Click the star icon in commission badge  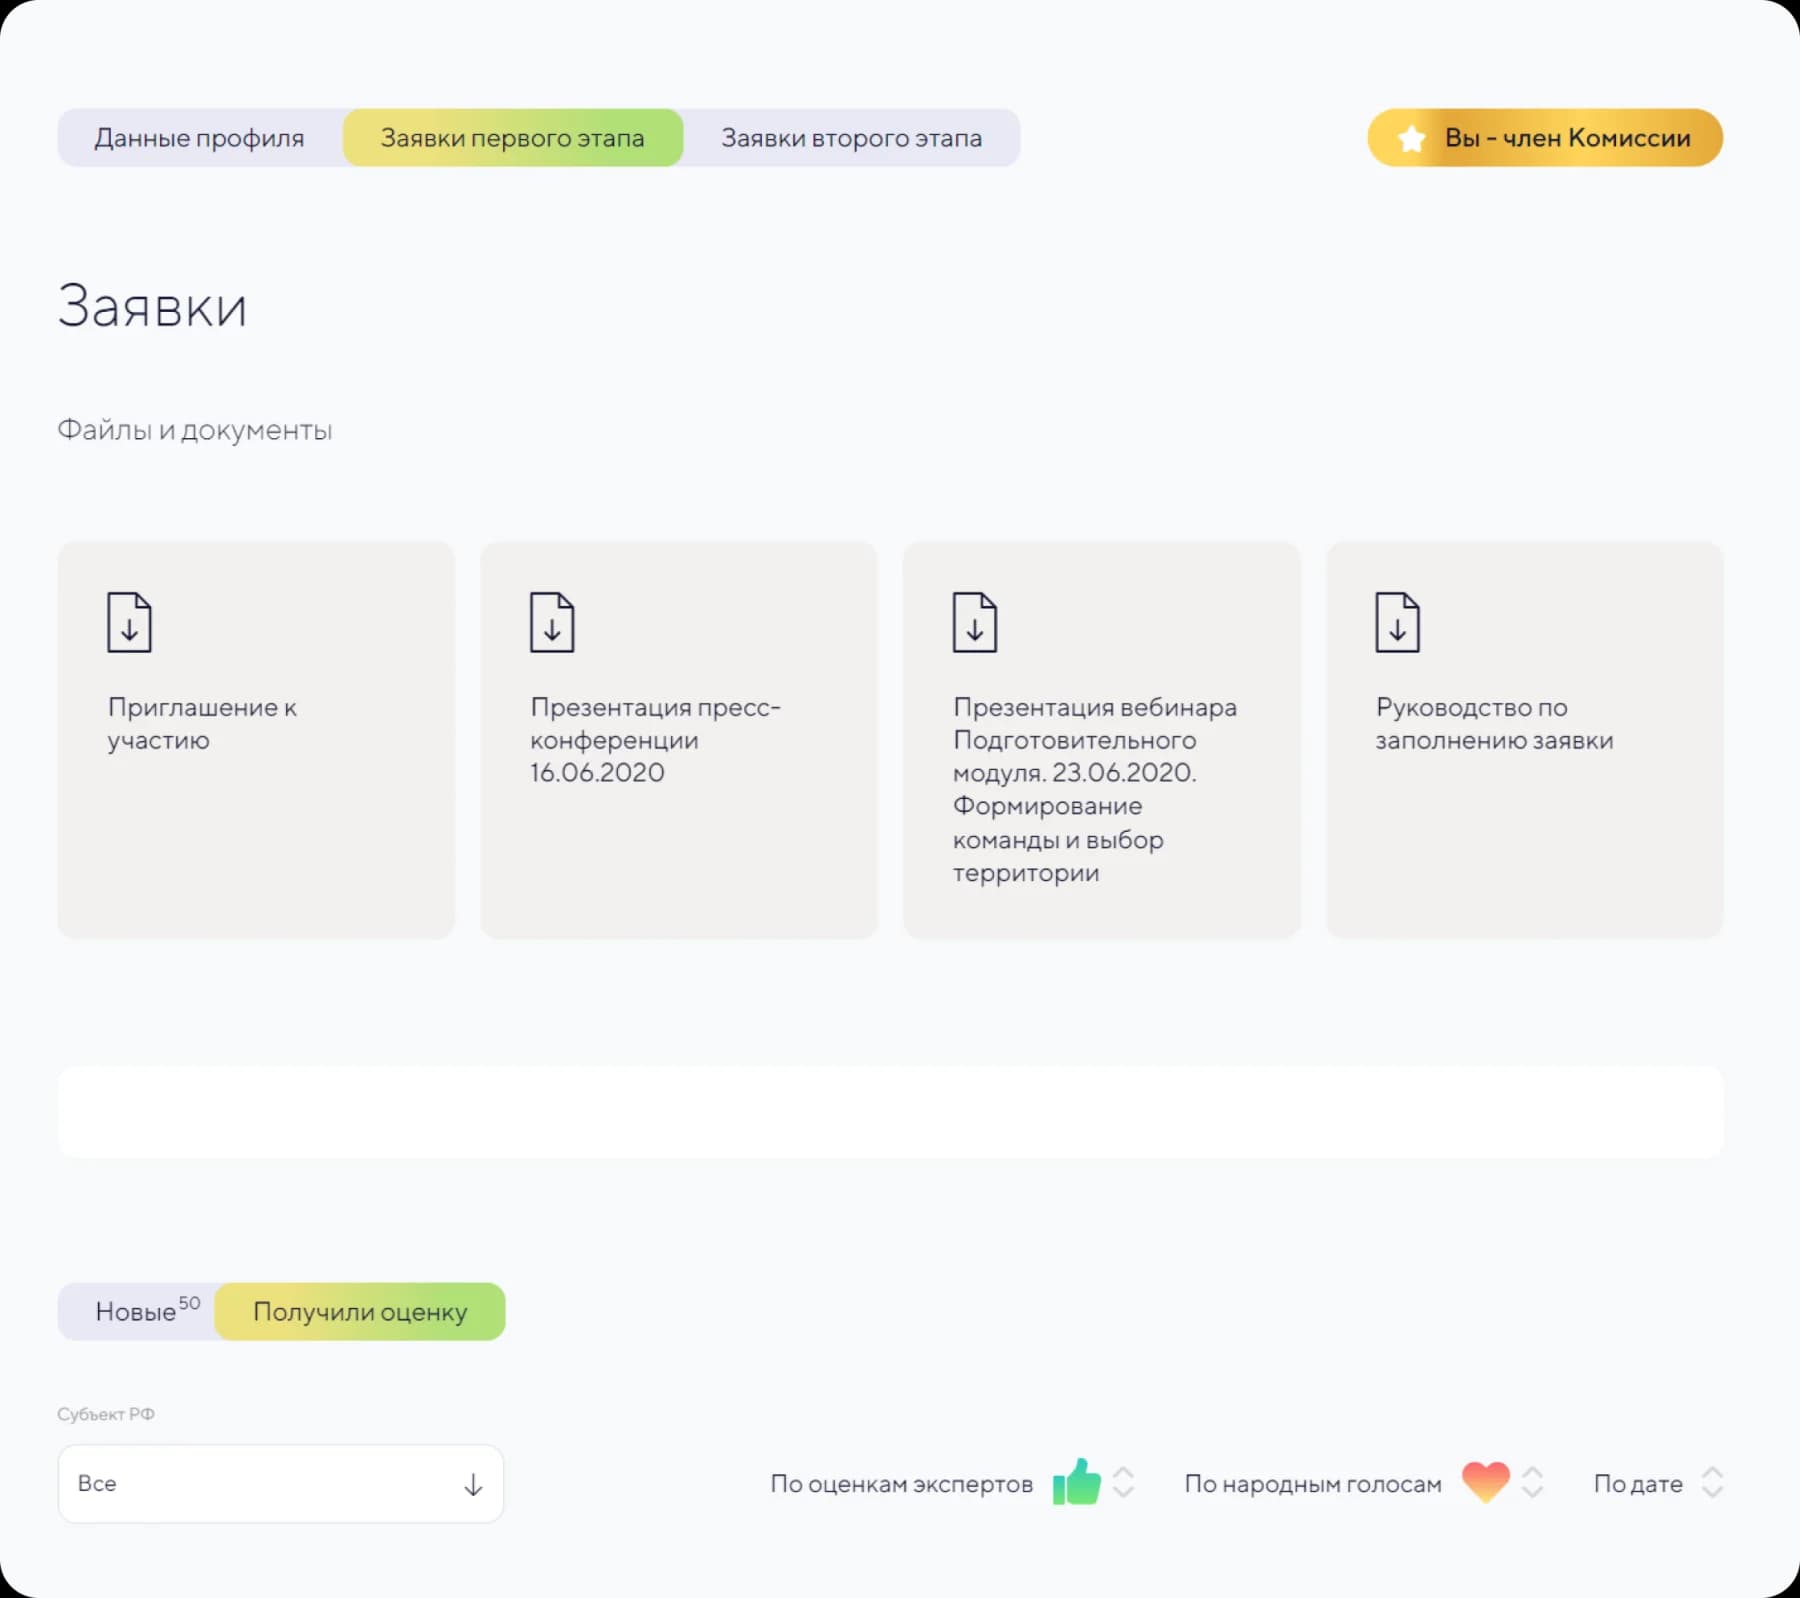click(1411, 139)
